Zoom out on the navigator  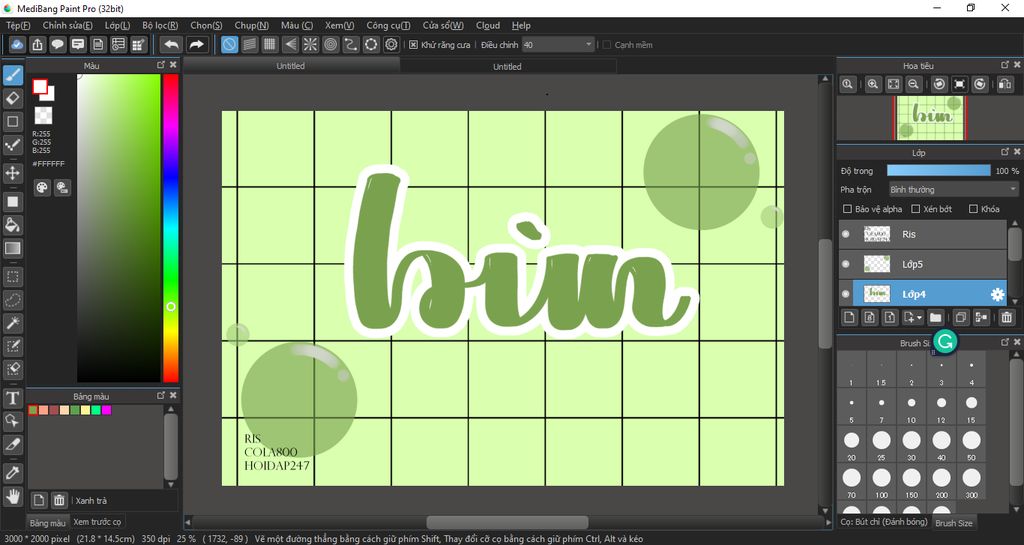(x=914, y=84)
